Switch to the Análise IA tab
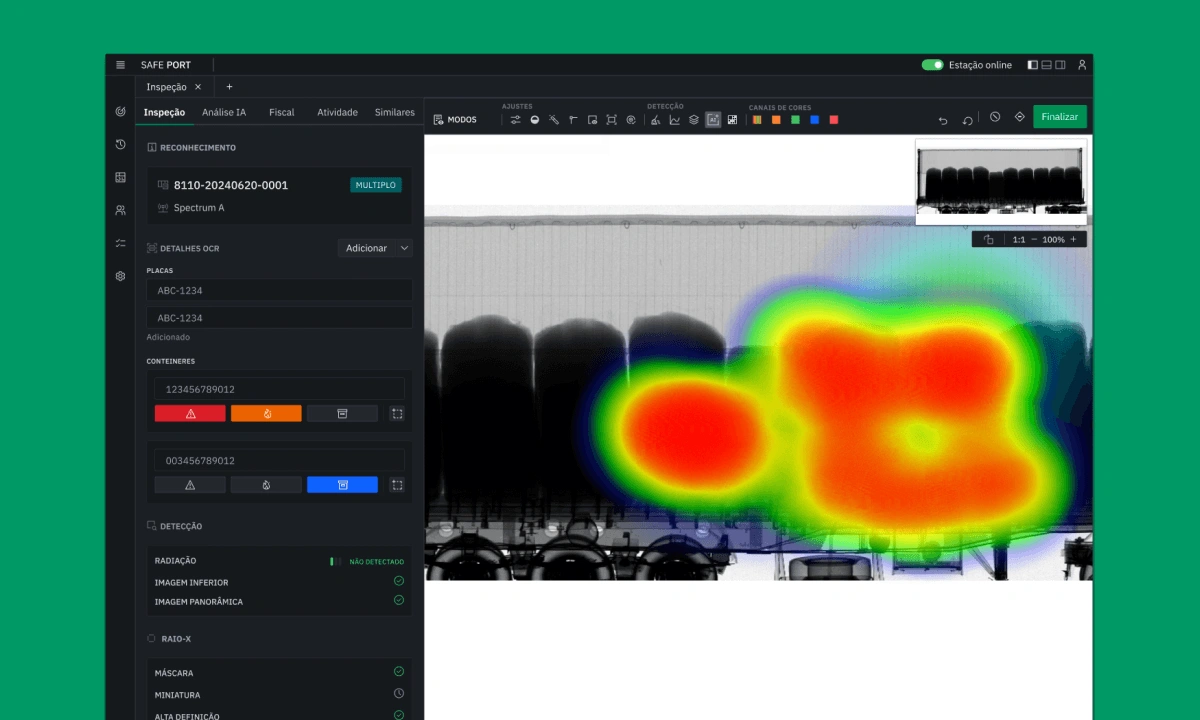The width and height of the screenshot is (1200, 720). coord(224,112)
